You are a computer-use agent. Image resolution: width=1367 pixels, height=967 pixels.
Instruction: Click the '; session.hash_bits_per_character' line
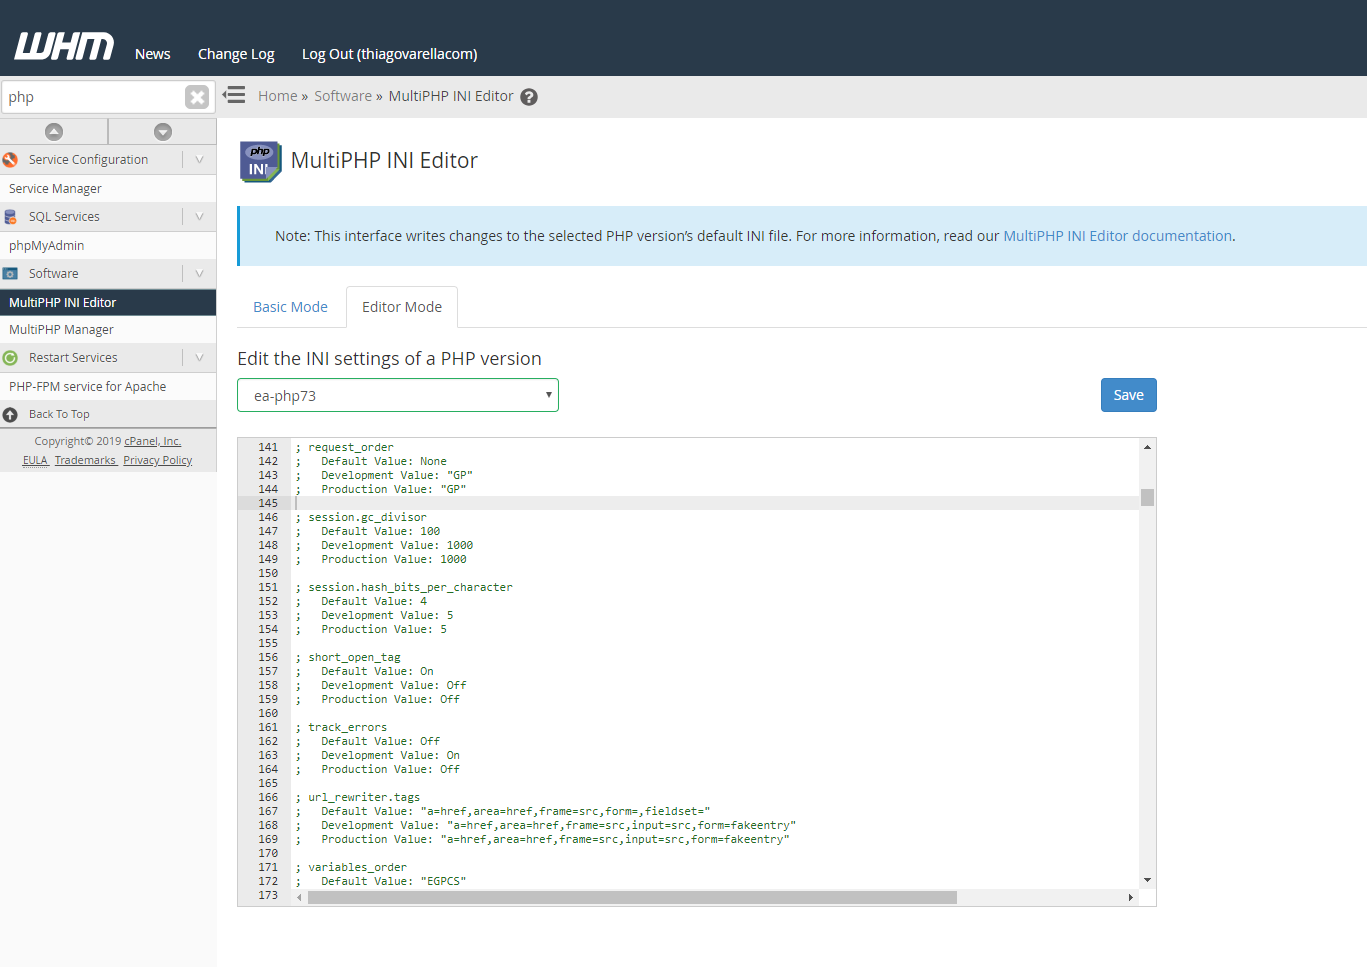(x=404, y=587)
